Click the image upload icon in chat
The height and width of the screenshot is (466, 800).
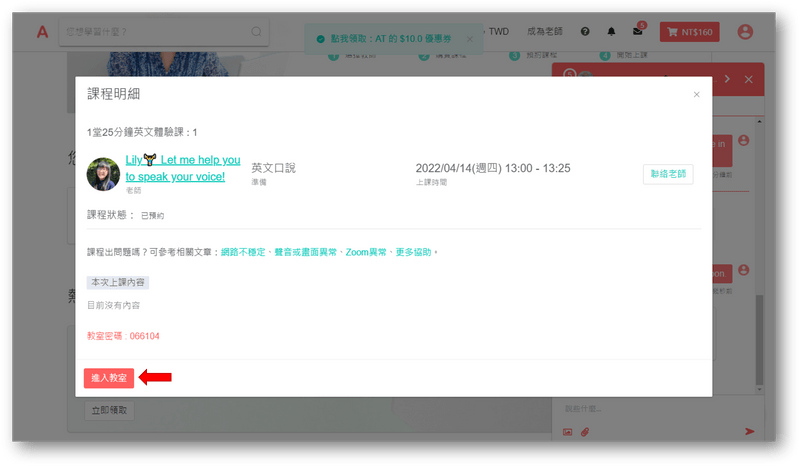(568, 431)
